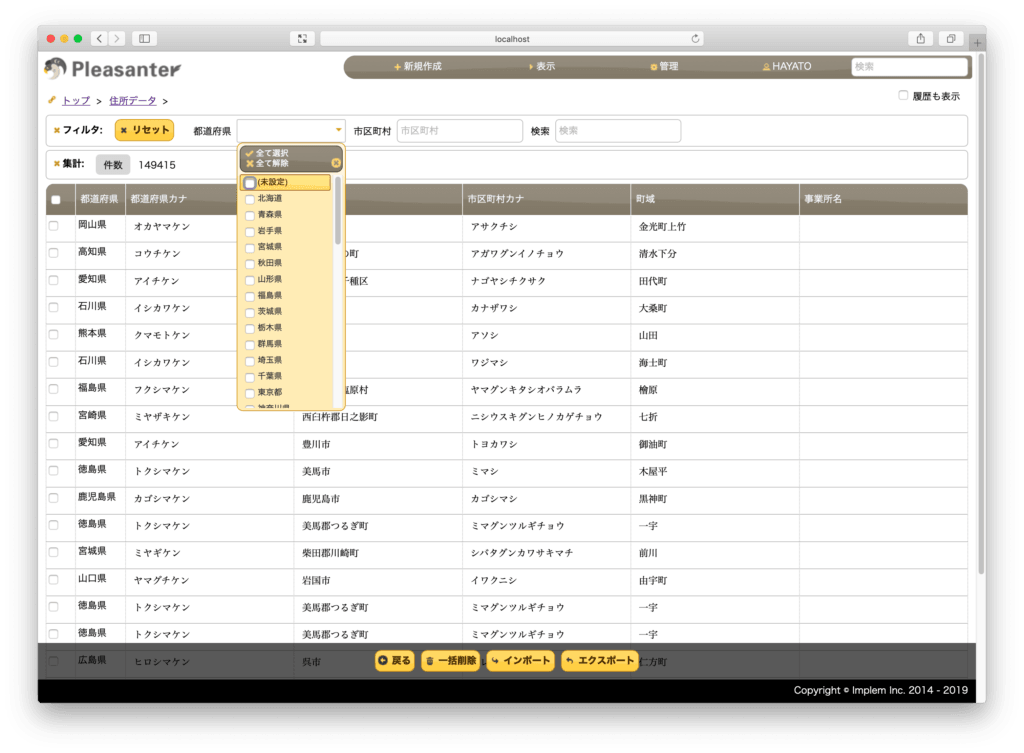Toggle the select-all checkbox in the table header
The height and width of the screenshot is (753, 1024).
pos(56,200)
